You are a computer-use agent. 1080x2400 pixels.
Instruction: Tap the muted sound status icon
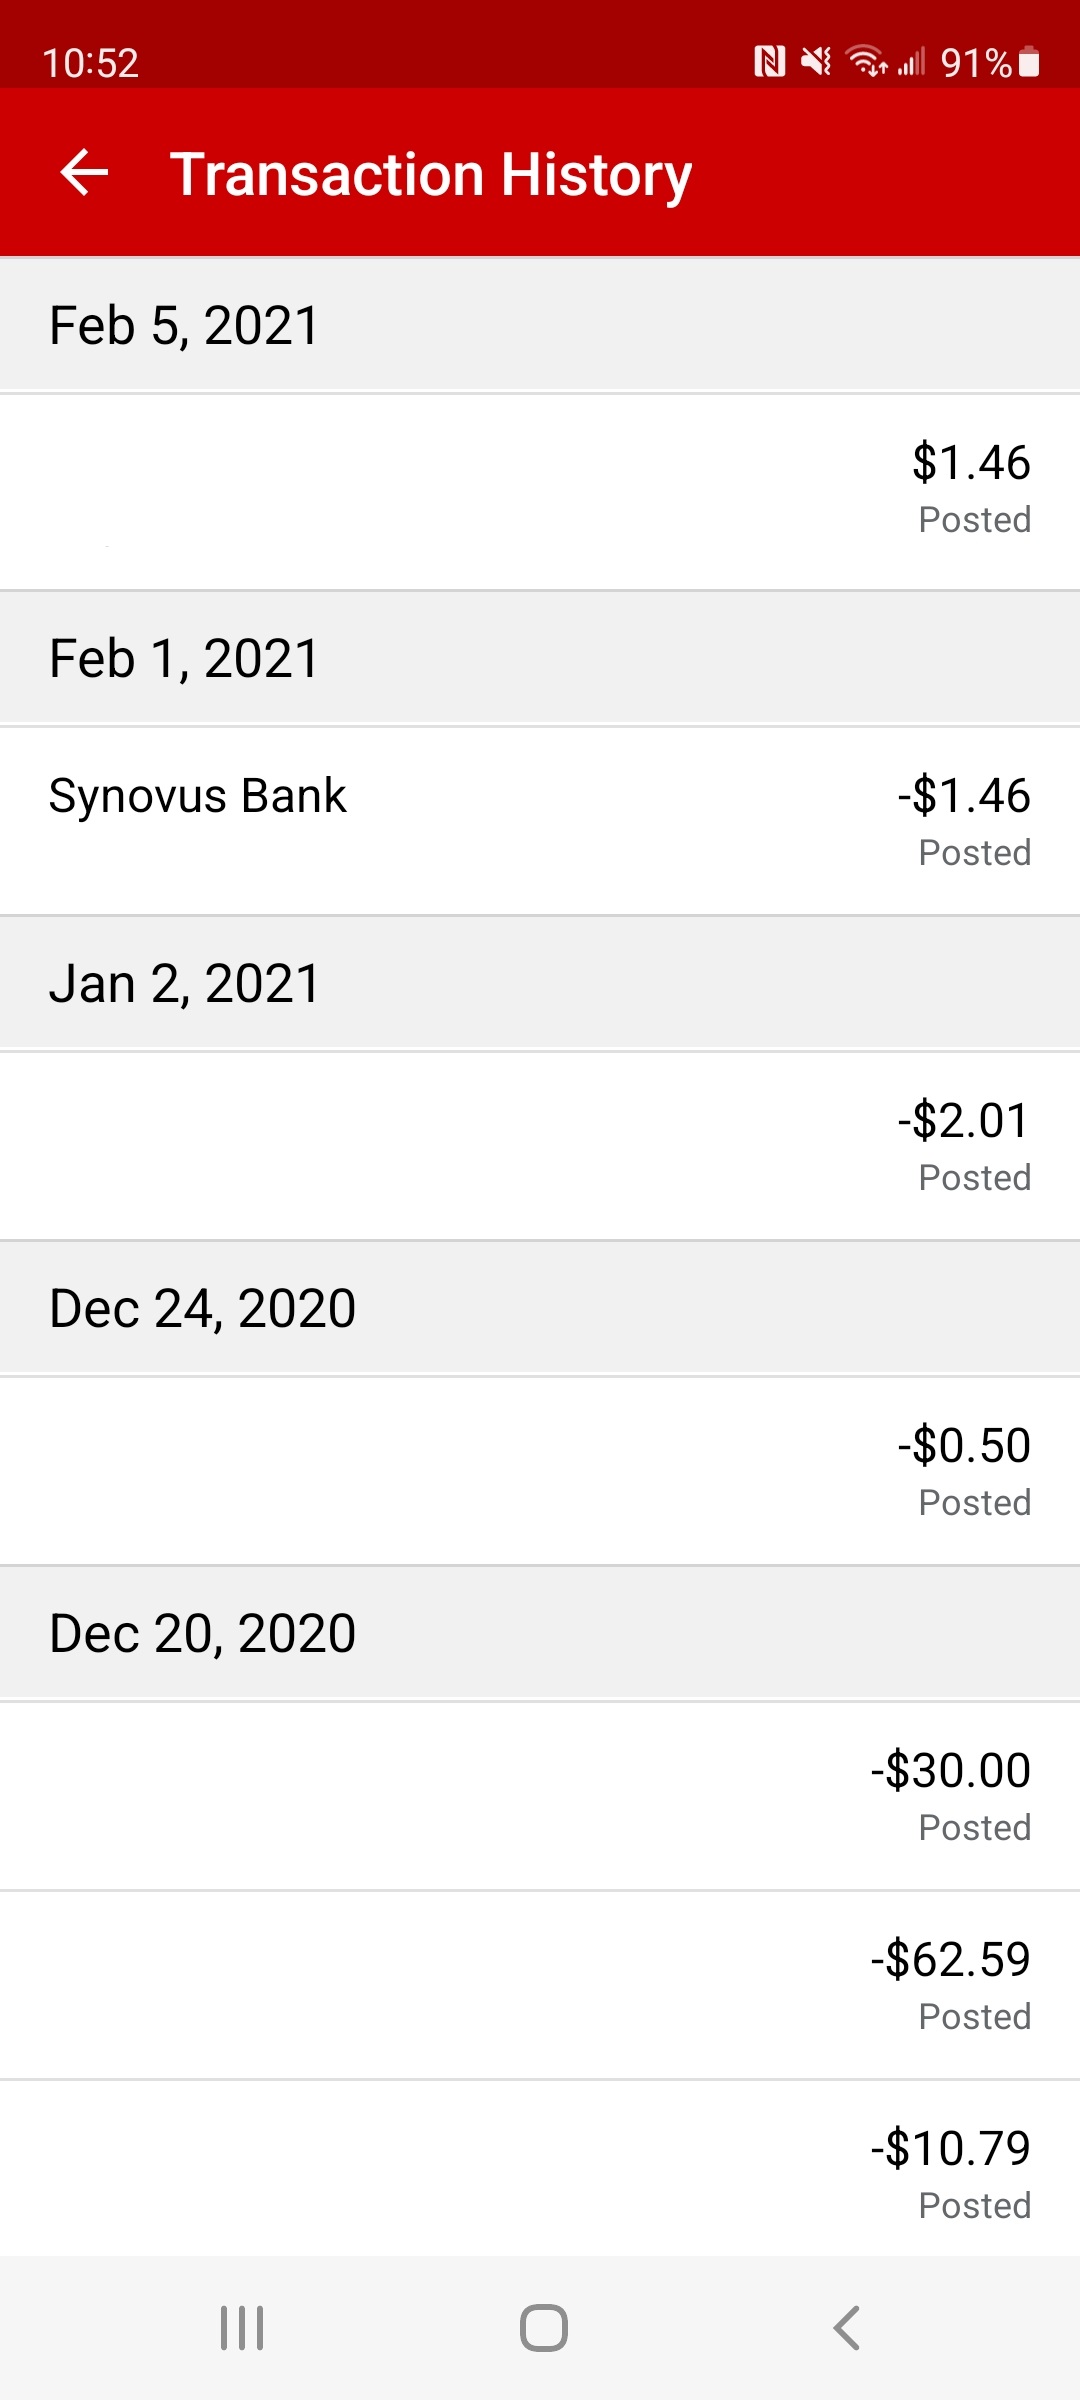point(816,62)
